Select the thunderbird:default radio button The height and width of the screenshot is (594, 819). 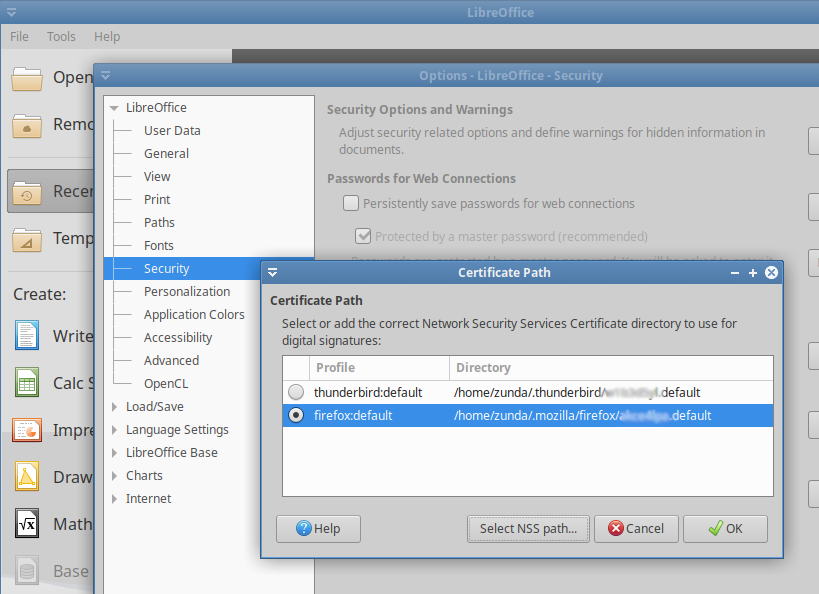point(296,392)
